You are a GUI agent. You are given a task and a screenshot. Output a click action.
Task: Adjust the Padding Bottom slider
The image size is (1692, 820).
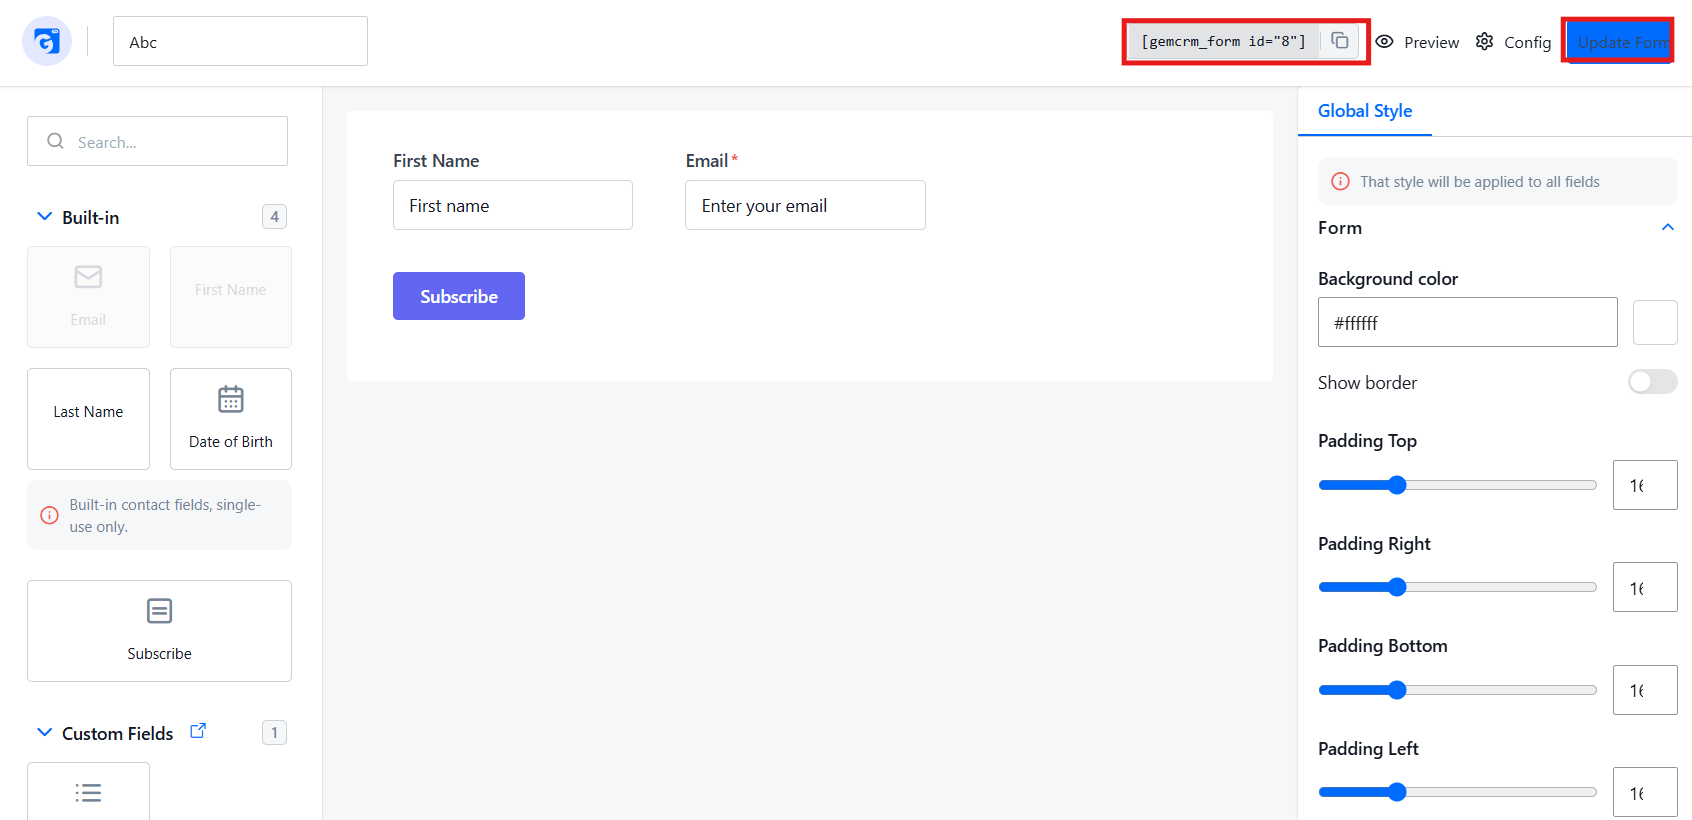pyautogui.click(x=1457, y=690)
